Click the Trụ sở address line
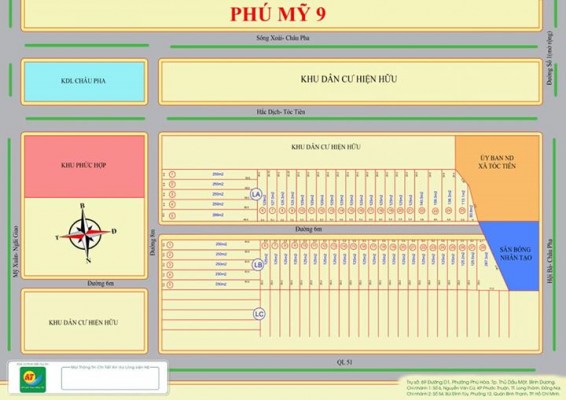 coord(481,382)
